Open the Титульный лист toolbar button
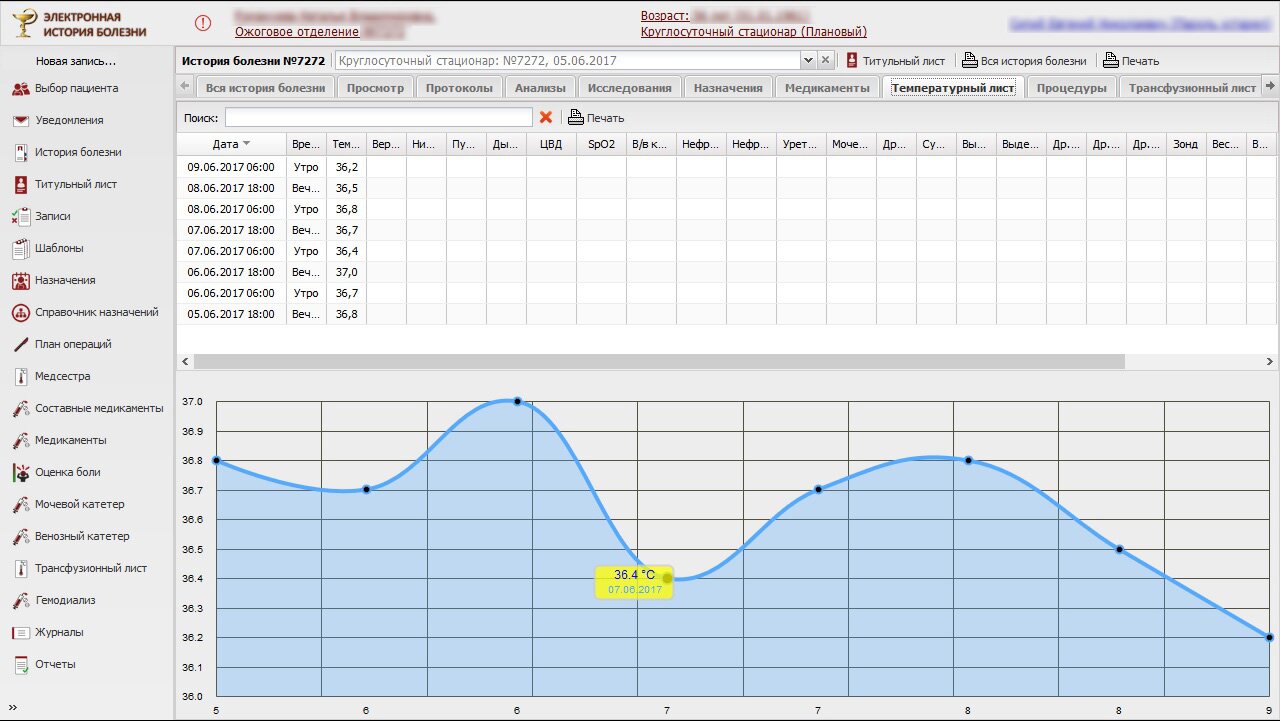 click(x=895, y=61)
